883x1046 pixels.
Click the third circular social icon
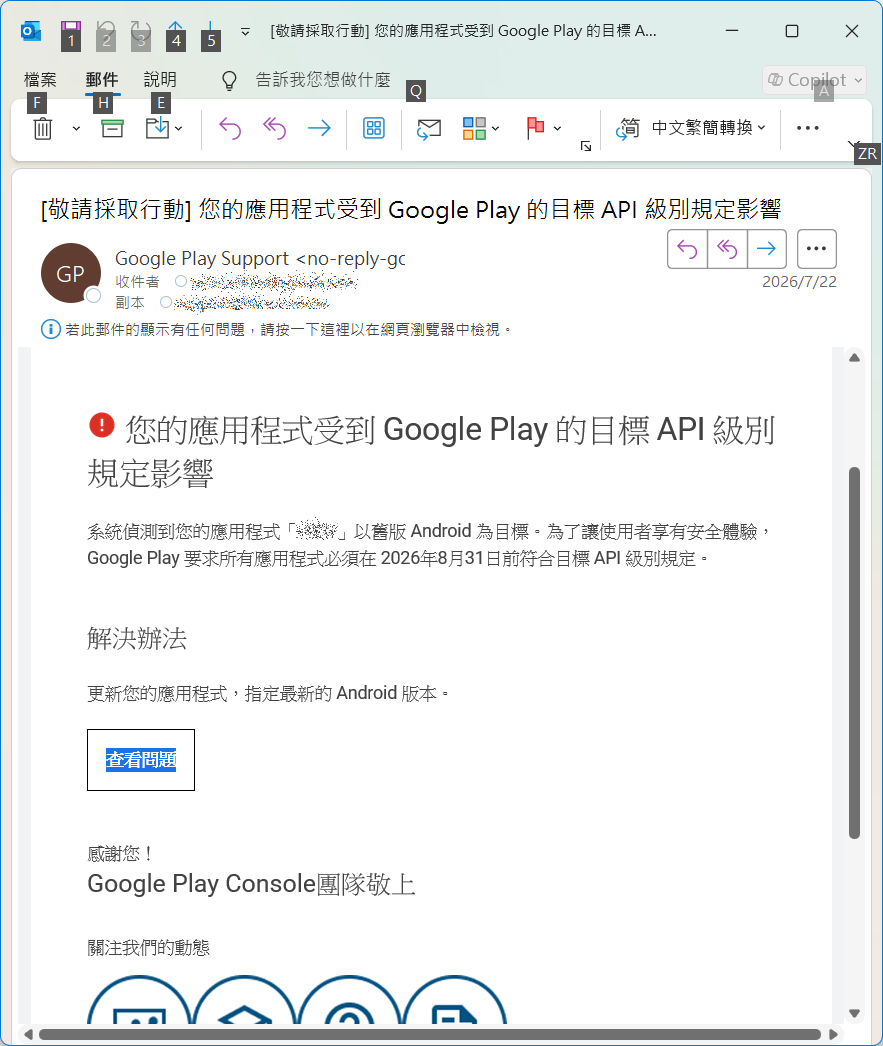pos(349,1000)
